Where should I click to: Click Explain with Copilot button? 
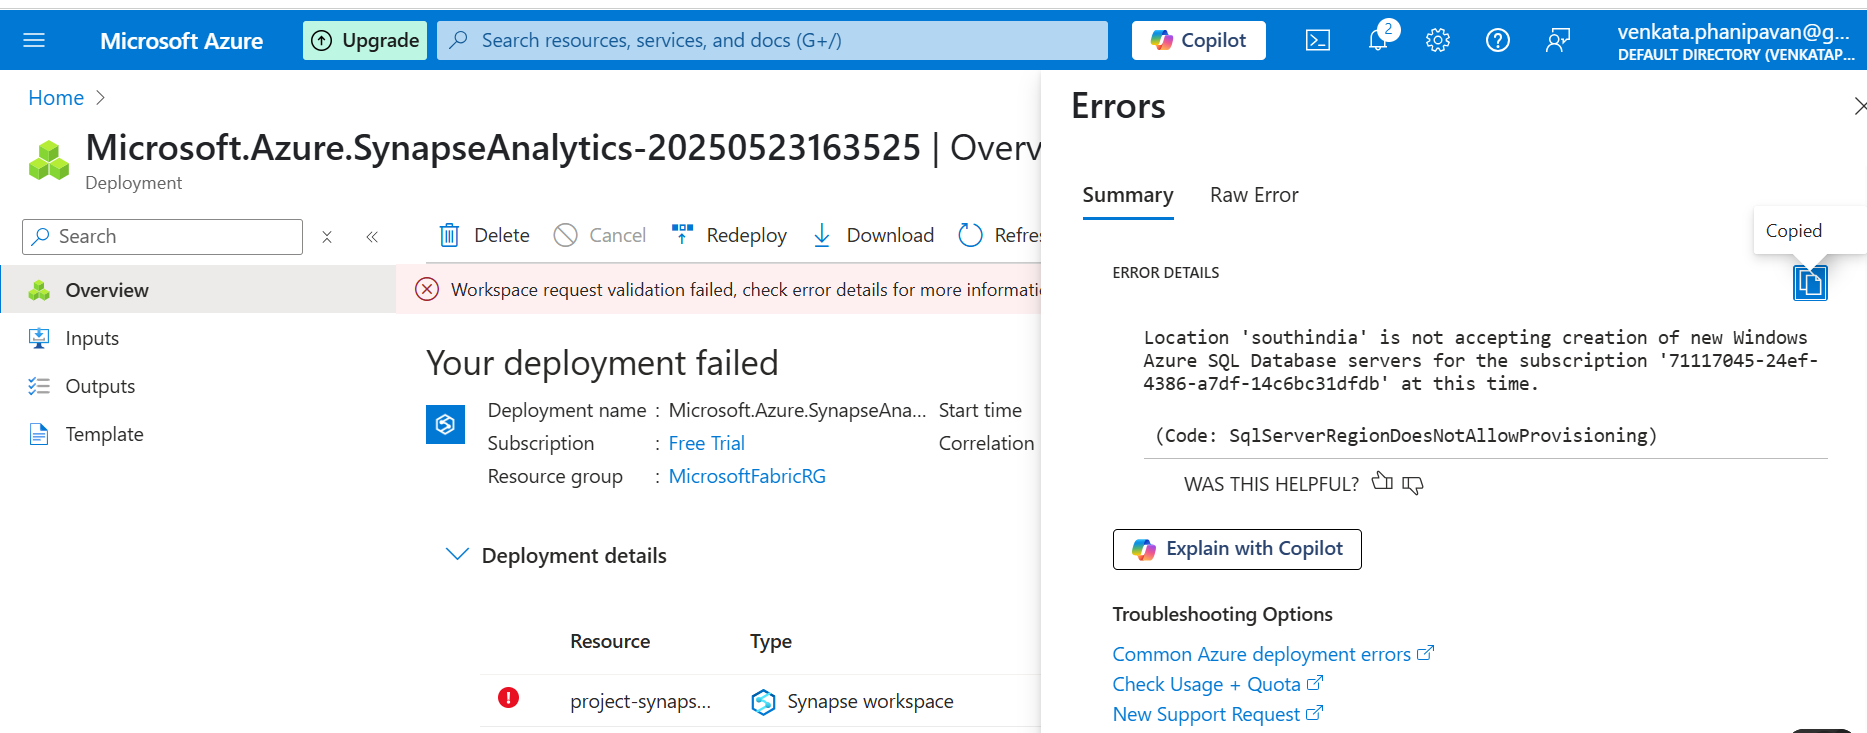point(1237,549)
